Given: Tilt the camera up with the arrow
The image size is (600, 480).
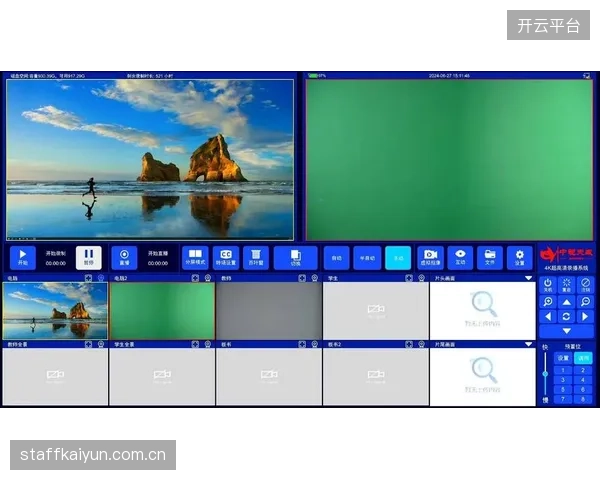Looking at the screenshot, I should [x=567, y=302].
